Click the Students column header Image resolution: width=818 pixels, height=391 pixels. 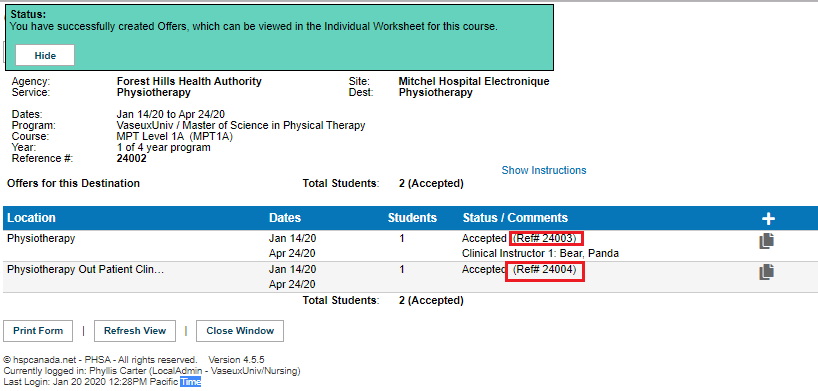pyautogui.click(x=412, y=218)
